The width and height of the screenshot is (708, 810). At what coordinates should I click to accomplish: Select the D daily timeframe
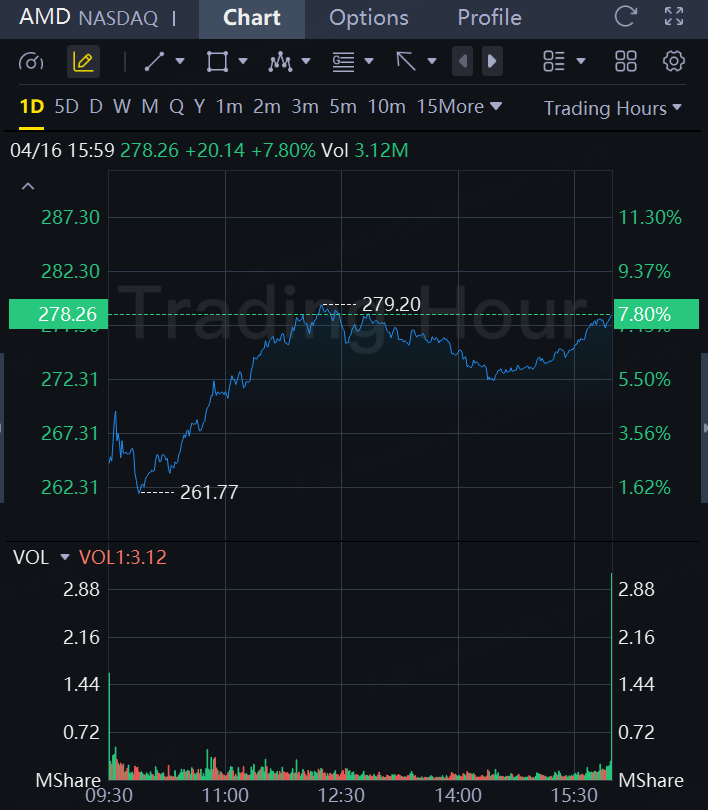point(96,107)
